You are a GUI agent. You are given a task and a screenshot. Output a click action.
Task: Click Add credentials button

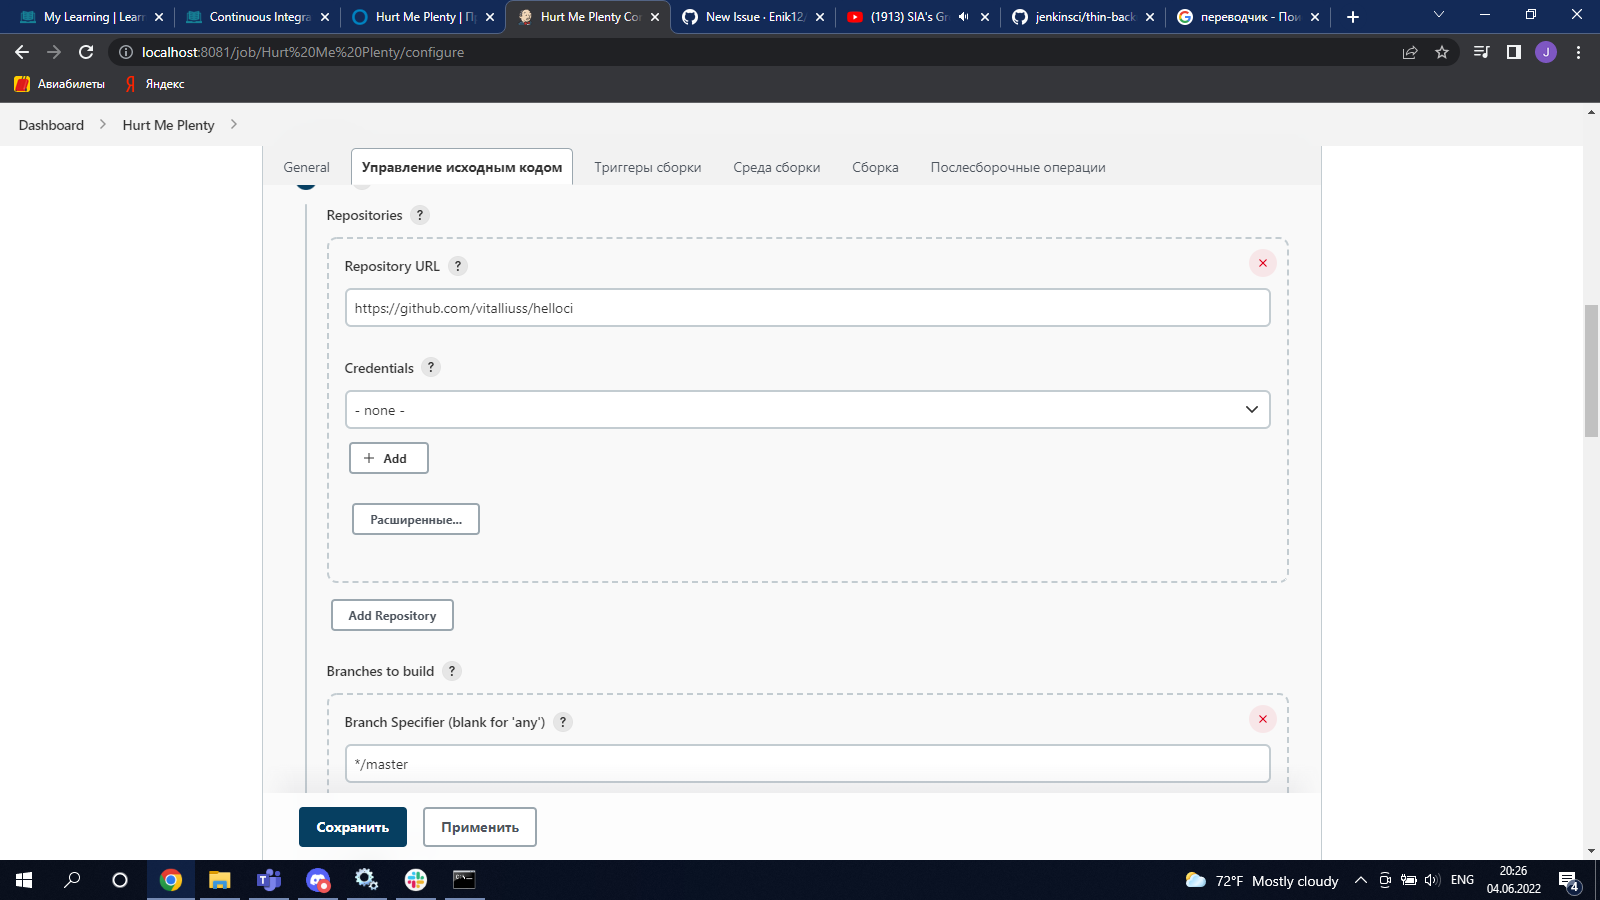(x=389, y=458)
